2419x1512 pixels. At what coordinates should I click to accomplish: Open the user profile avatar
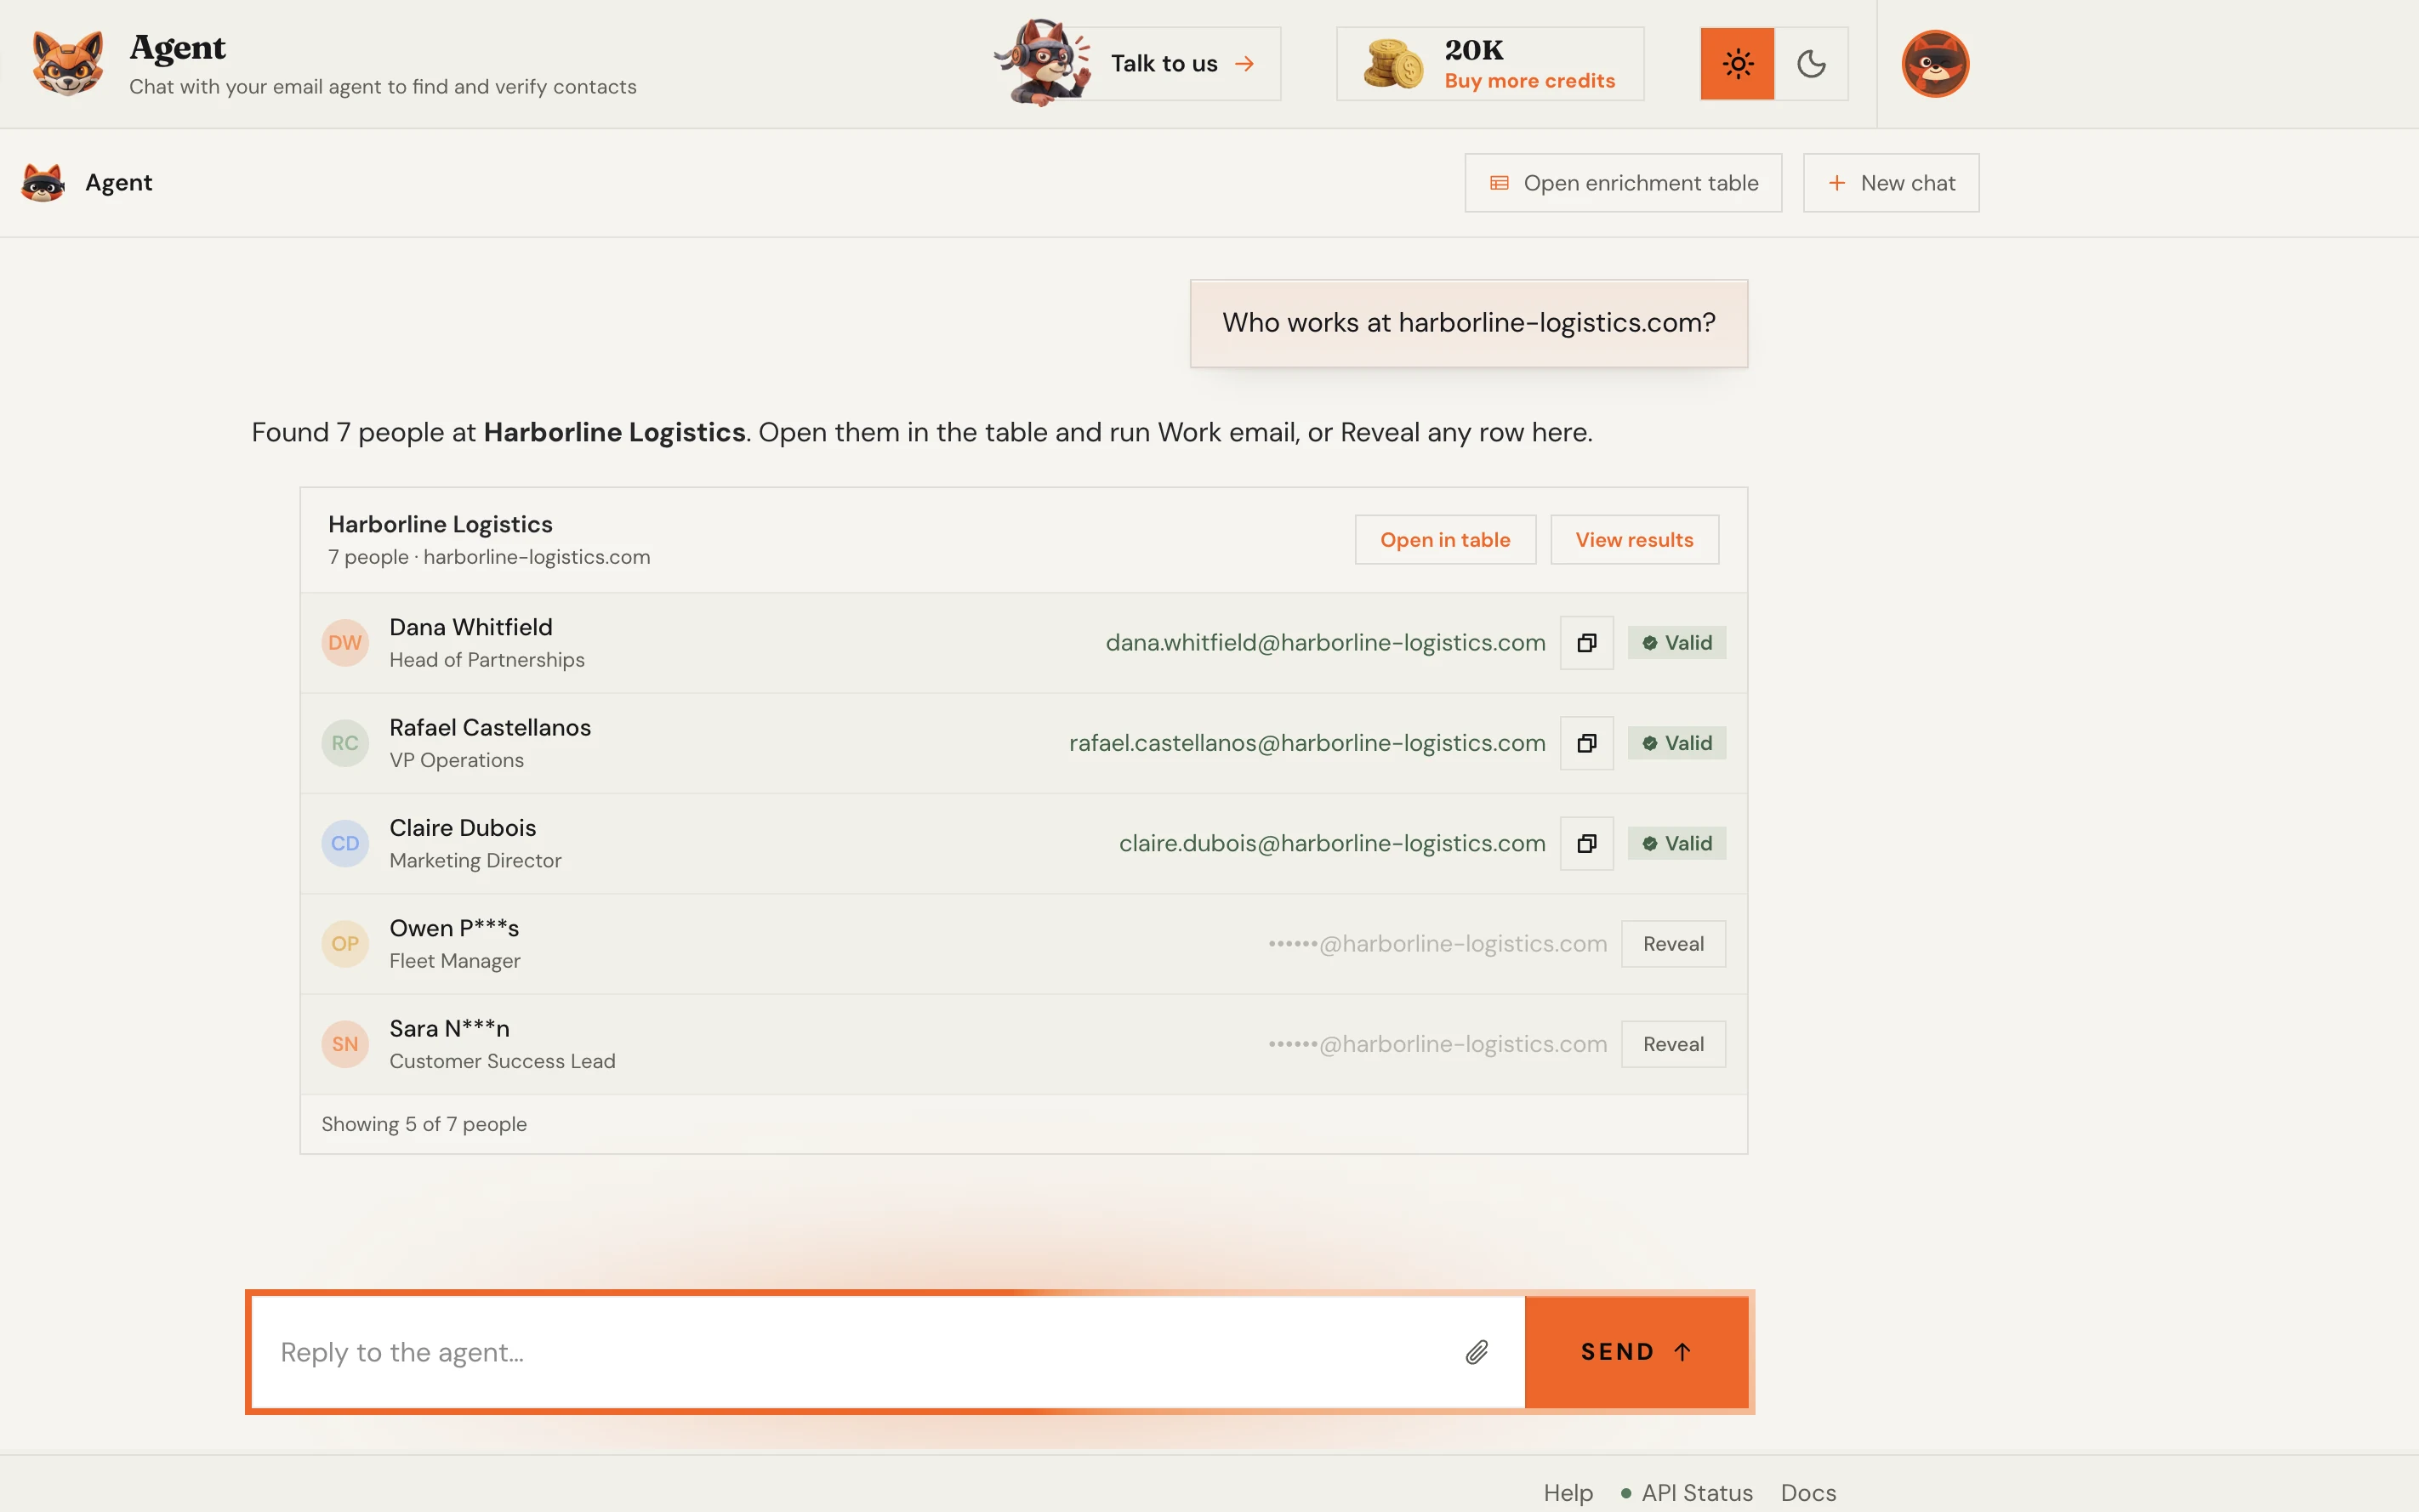click(1935, 64)
